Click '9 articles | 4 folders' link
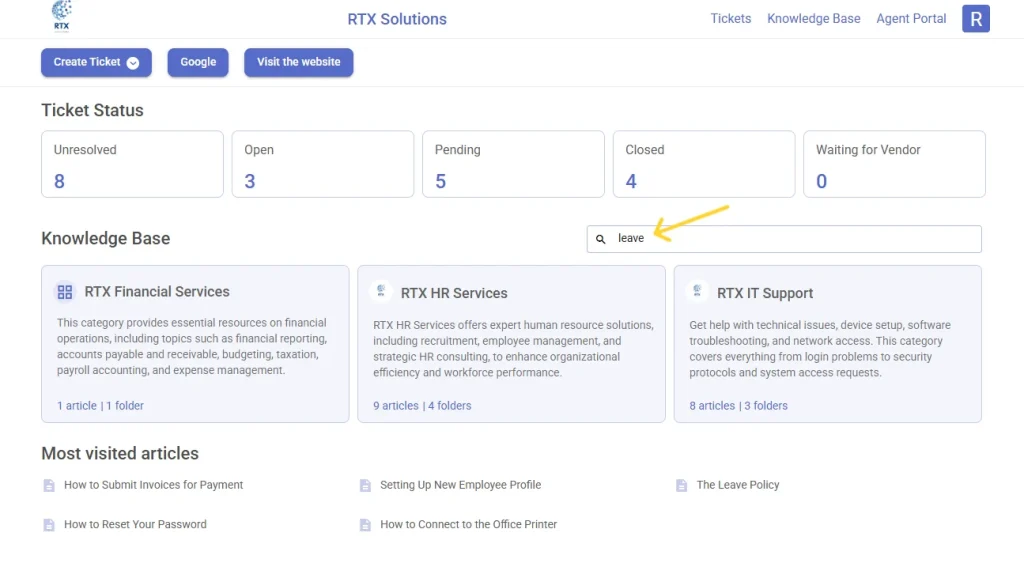Image resolution: width=1024 pixels, height=563 pixels. [x=422, y=406]
